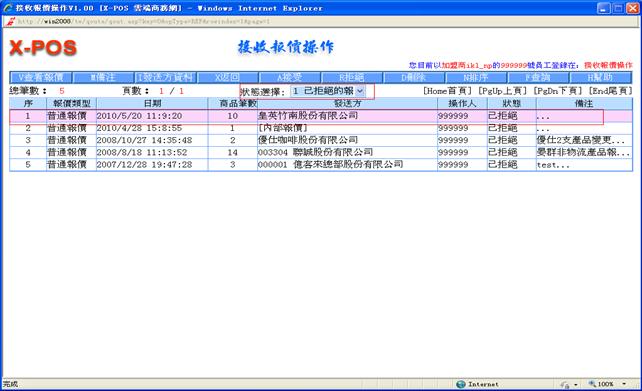The width and height of the screenshot is (642, 391).
Task: Click the page icon in address bar
Action: point(10,21)
